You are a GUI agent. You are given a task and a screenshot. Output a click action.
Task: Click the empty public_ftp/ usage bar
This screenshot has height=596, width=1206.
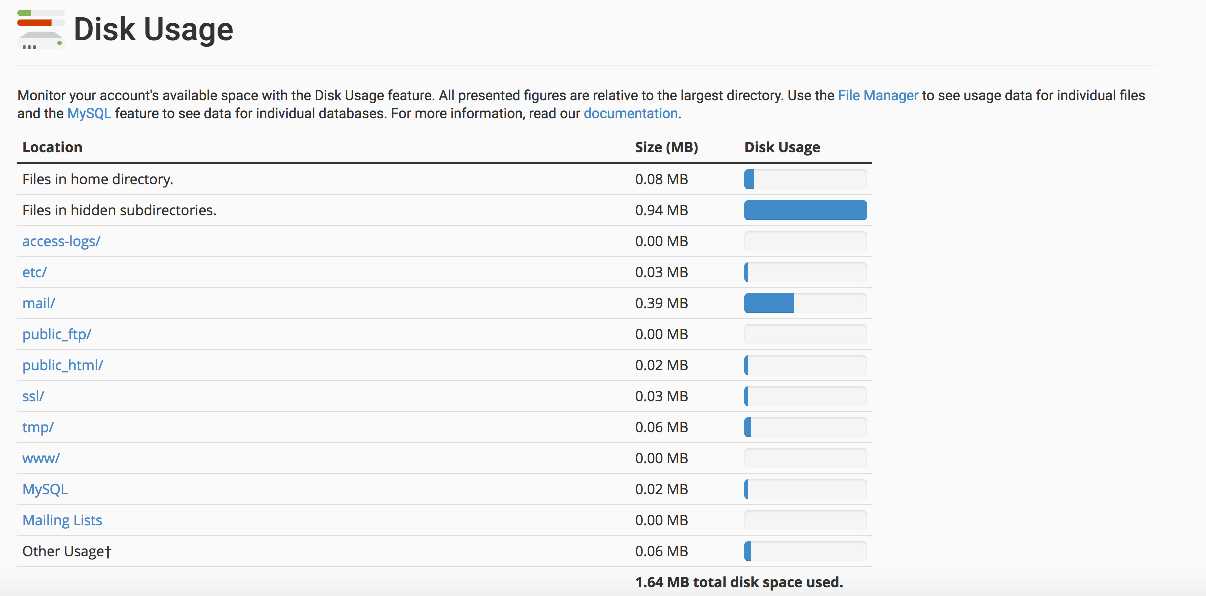coord(805,334)
